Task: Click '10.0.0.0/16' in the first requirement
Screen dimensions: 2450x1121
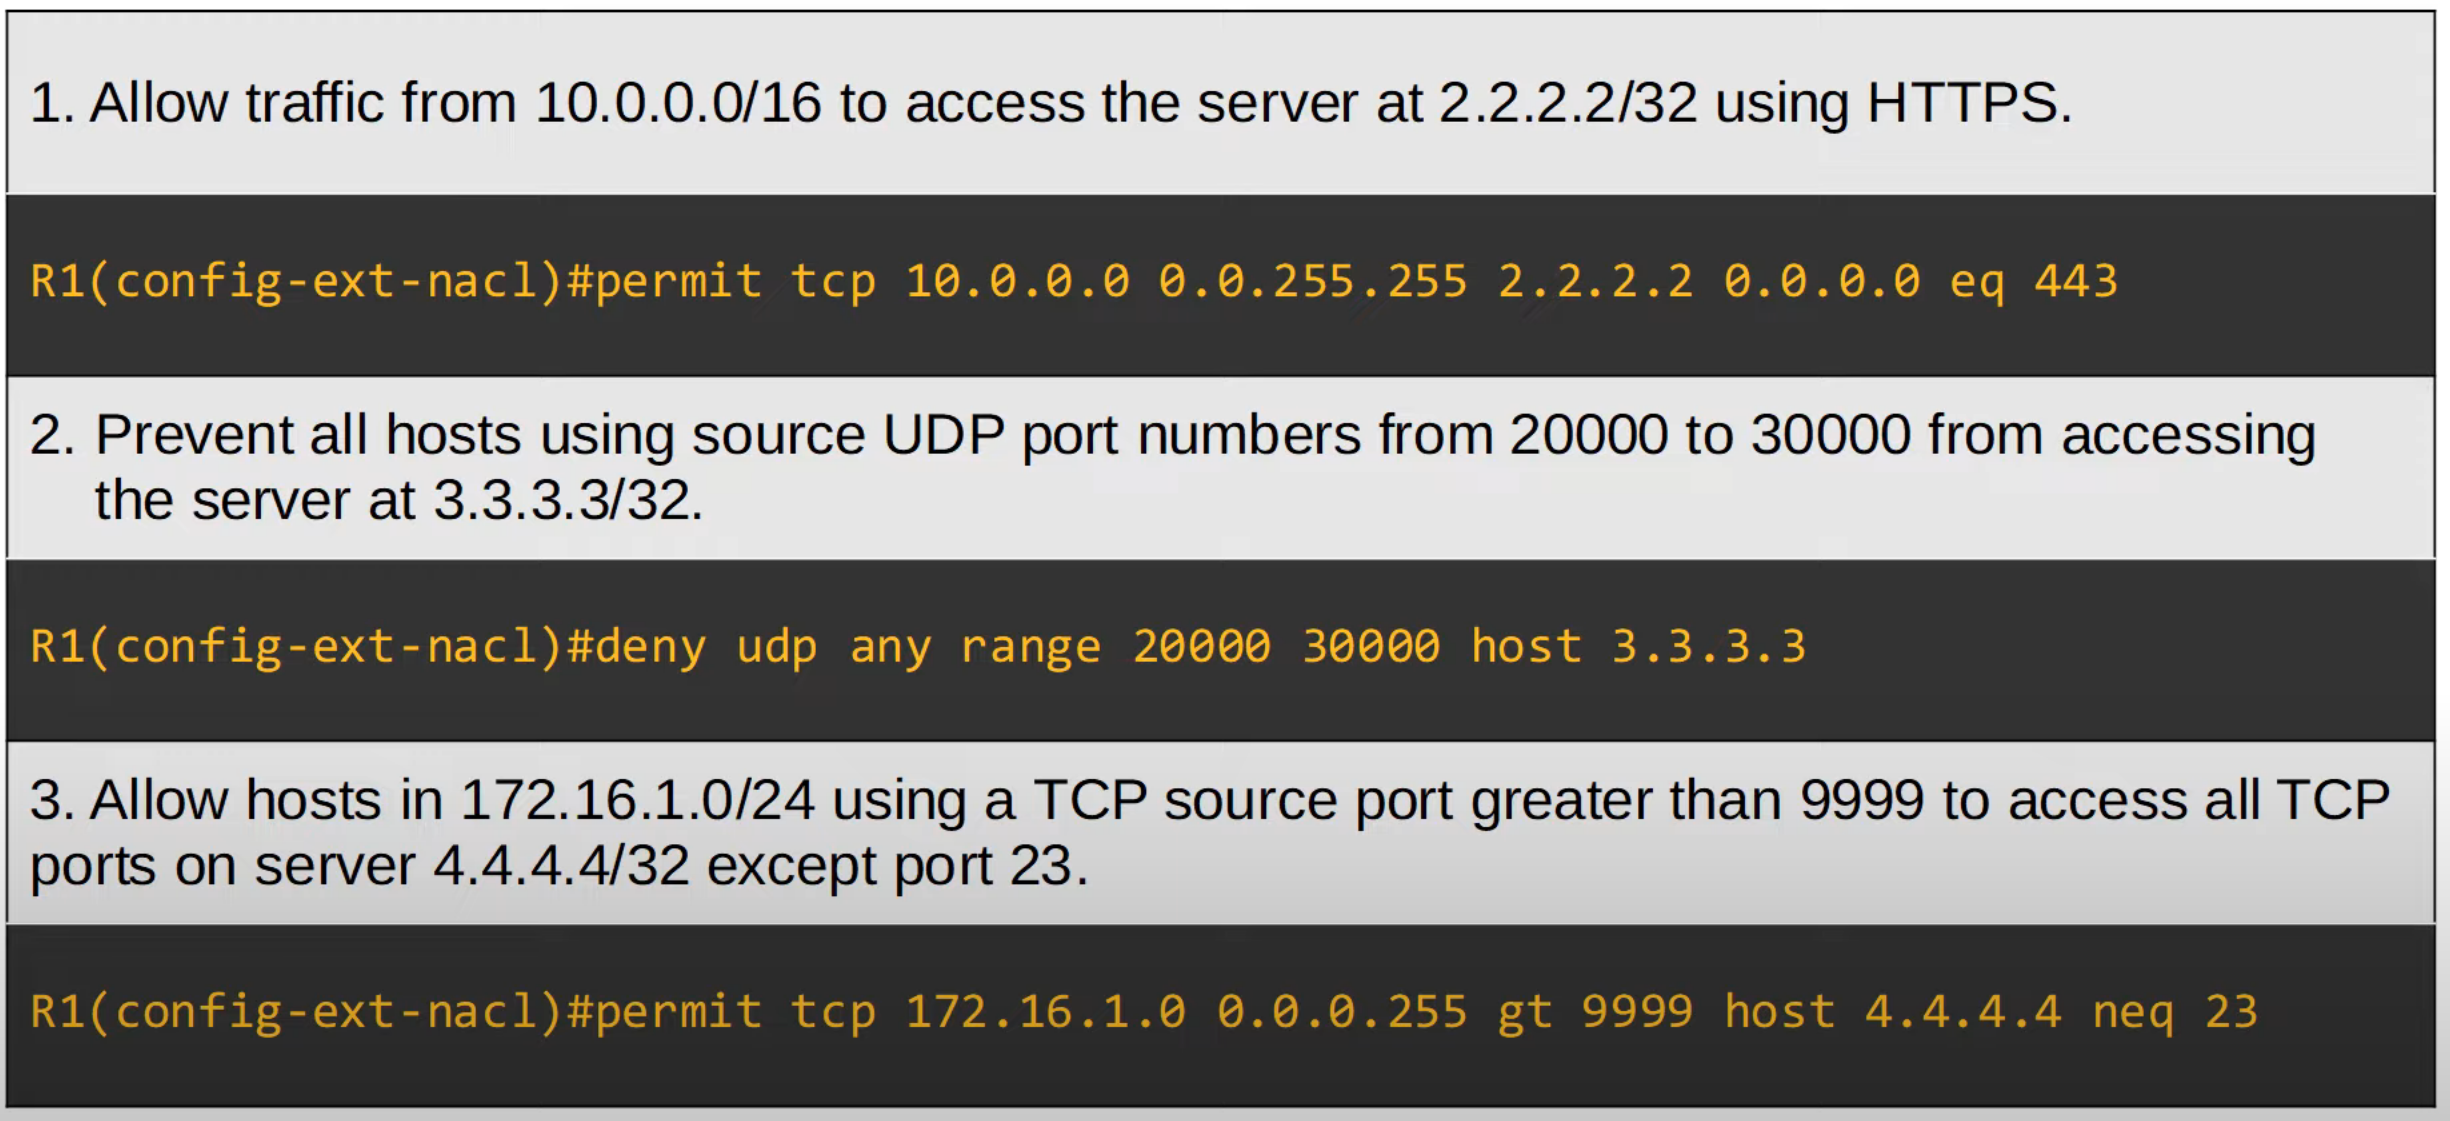Action: 678,103
